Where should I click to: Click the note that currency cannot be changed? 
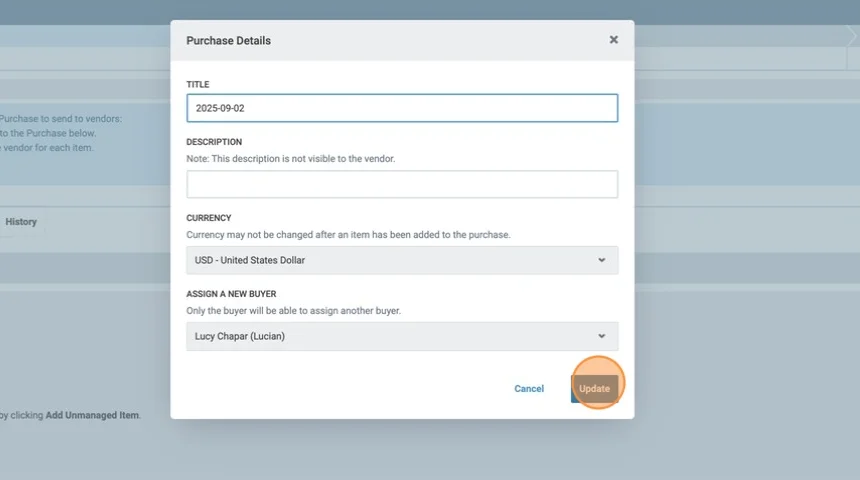pyautogui.click(x=348, y=235)
